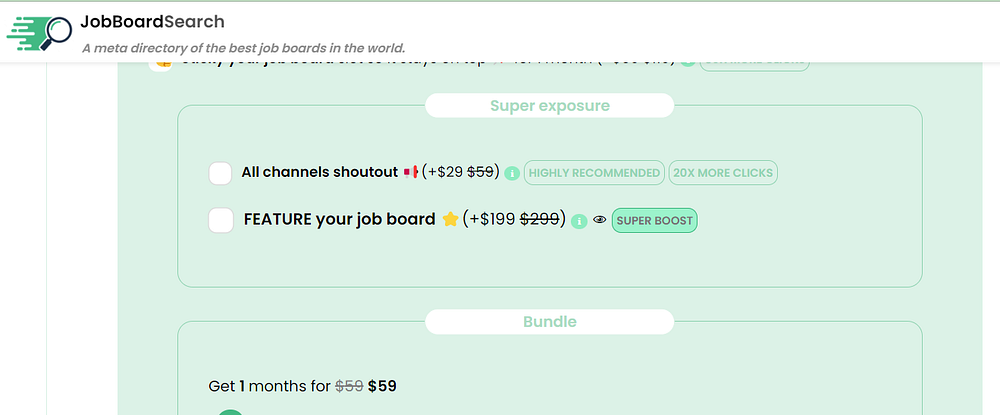
Task: Click the Get 1 months price text
Action: point(303,386)
